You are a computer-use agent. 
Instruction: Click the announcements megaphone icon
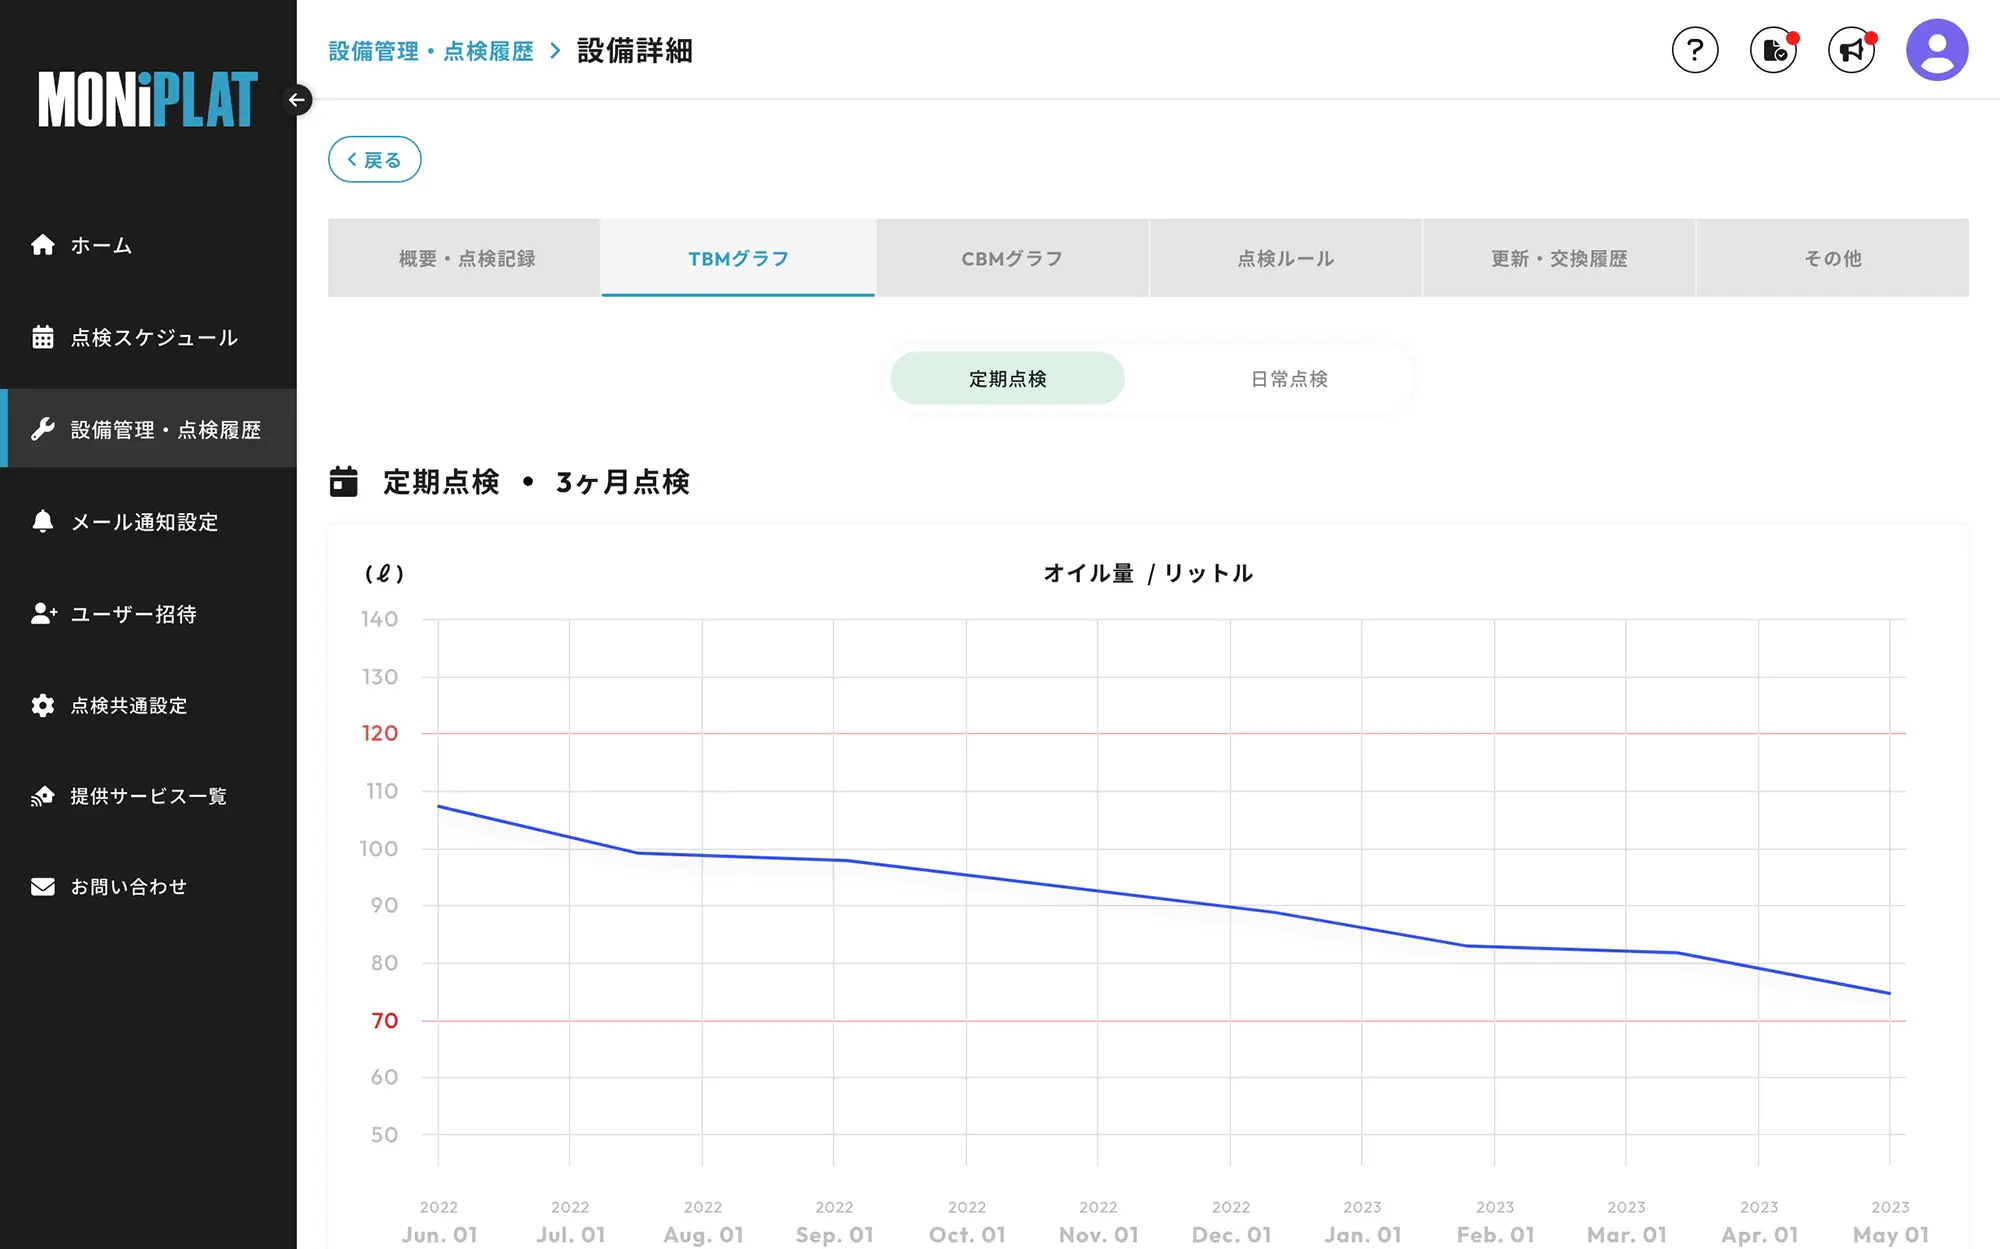(x=1851, y=49)
